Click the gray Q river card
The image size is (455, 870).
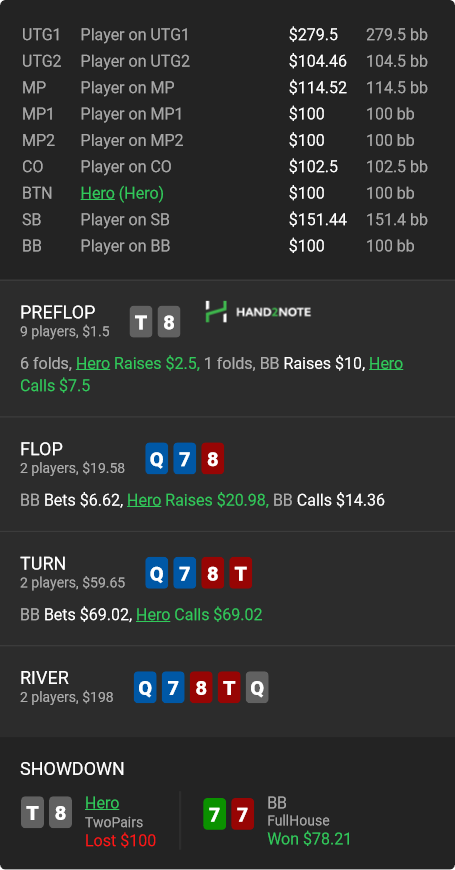pyautogui.click(x=257, y=687)
